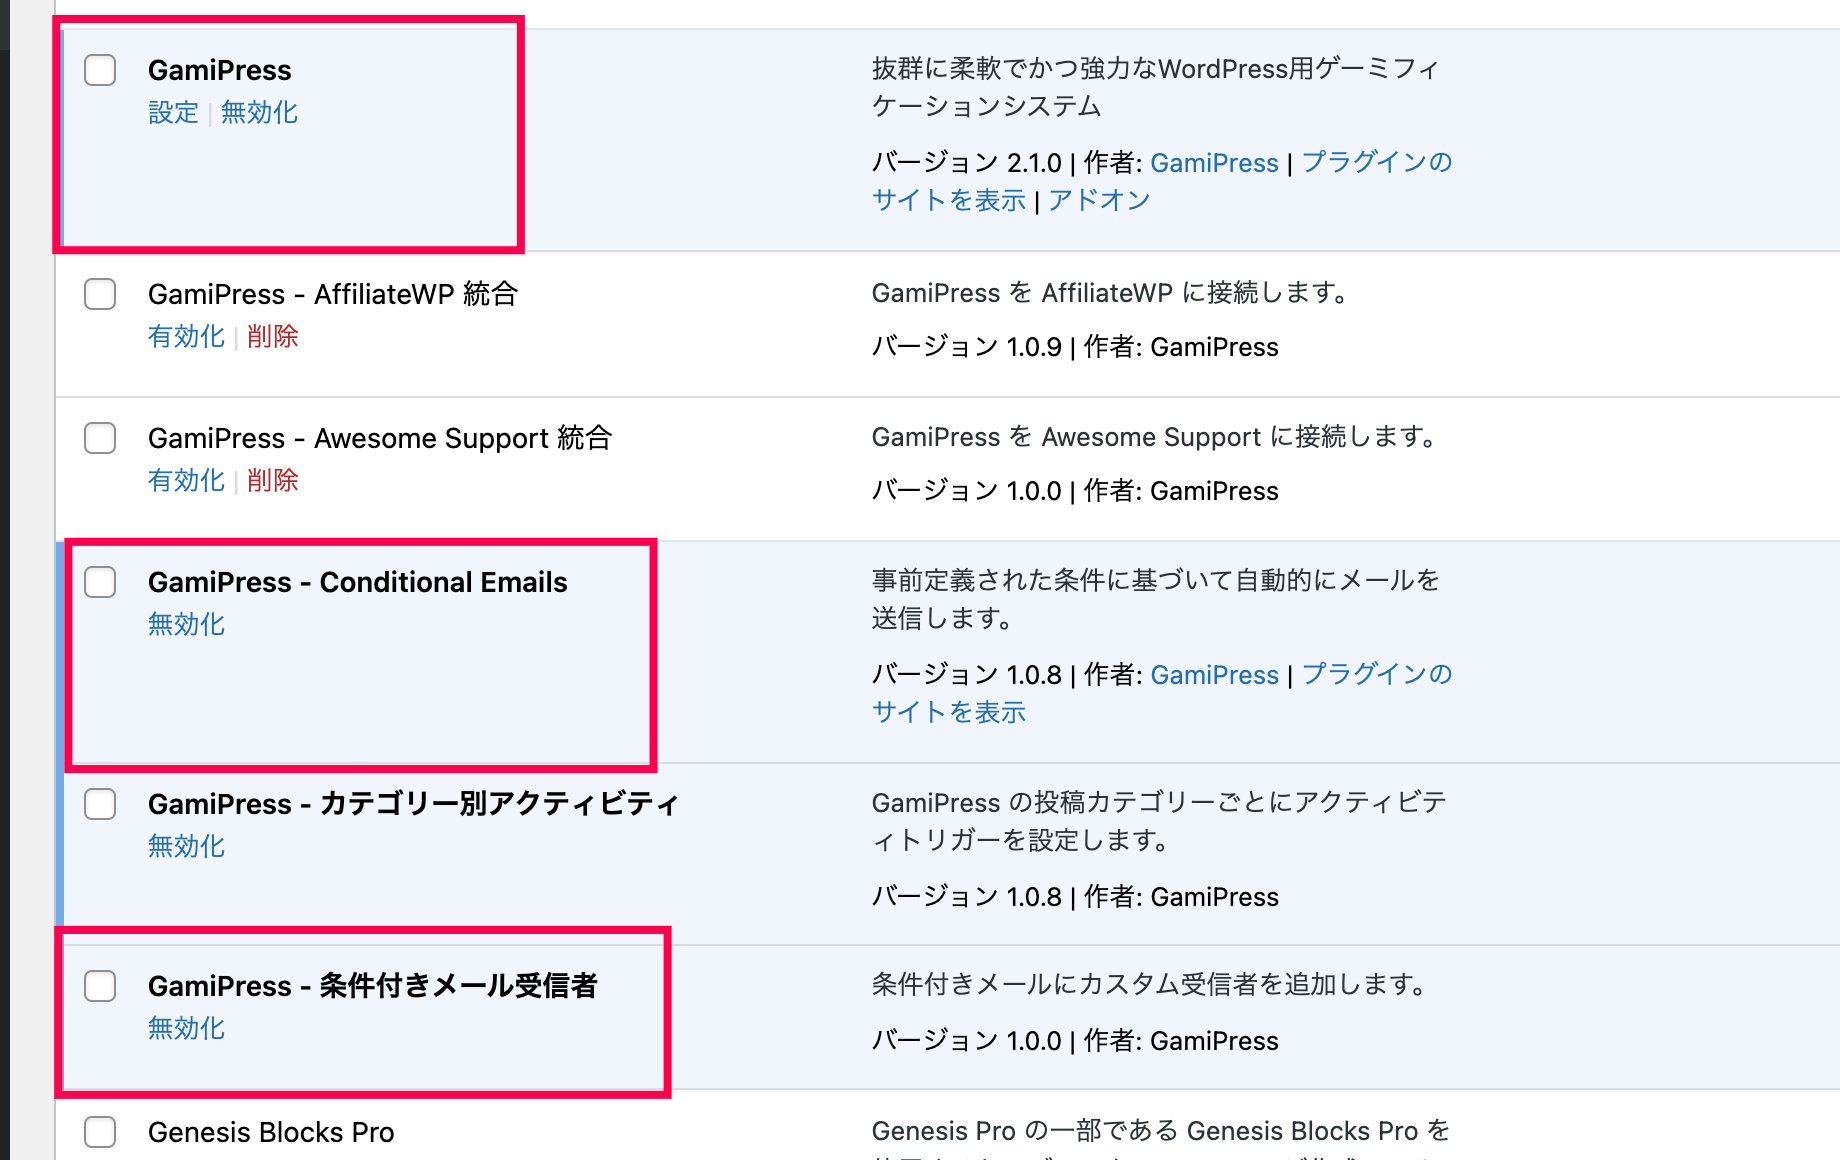The image size is (1840, 1160).
Task: Tick the 条件付きメール受信者 plugin checkbox
Action: [100, 986]
